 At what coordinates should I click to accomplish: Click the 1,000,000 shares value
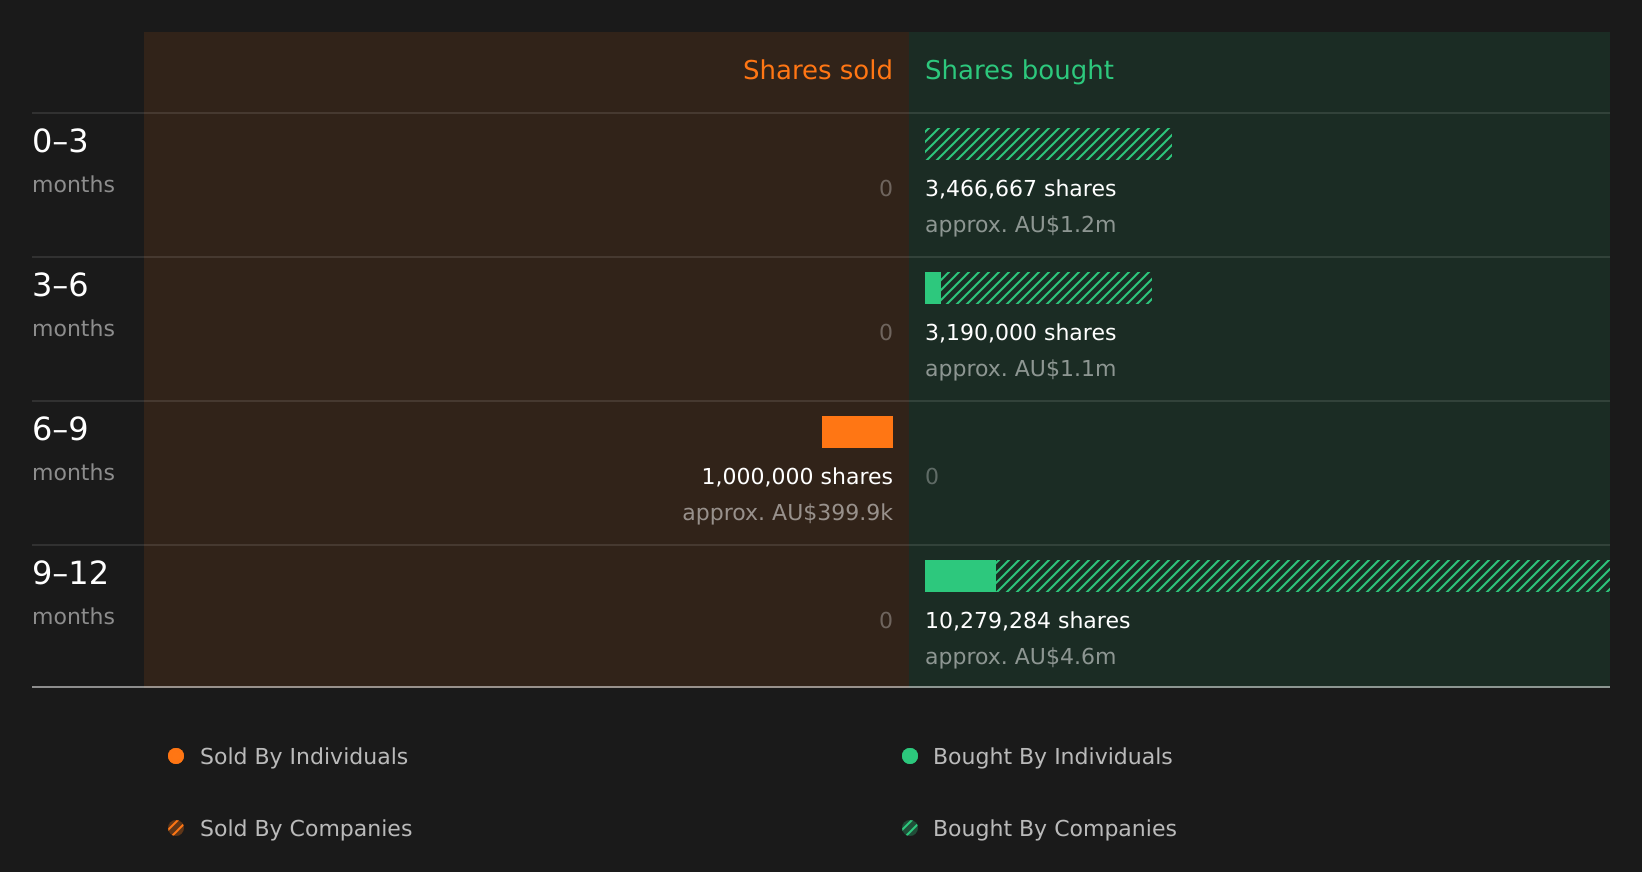[x=797, y=477]
